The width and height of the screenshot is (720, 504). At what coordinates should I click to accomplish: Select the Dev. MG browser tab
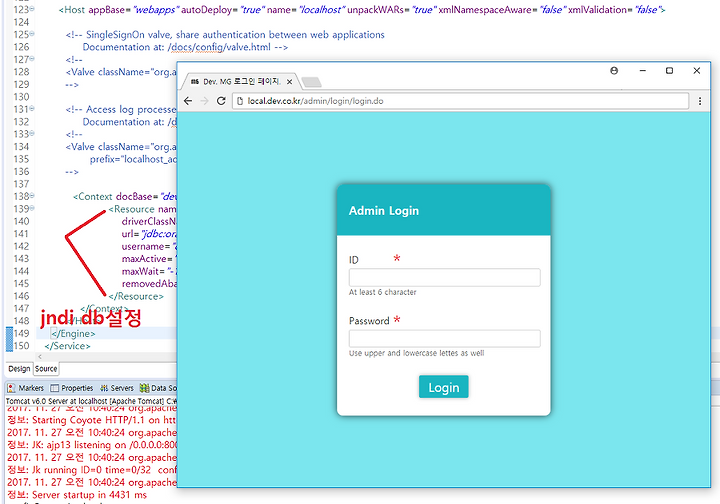[239, 82]
